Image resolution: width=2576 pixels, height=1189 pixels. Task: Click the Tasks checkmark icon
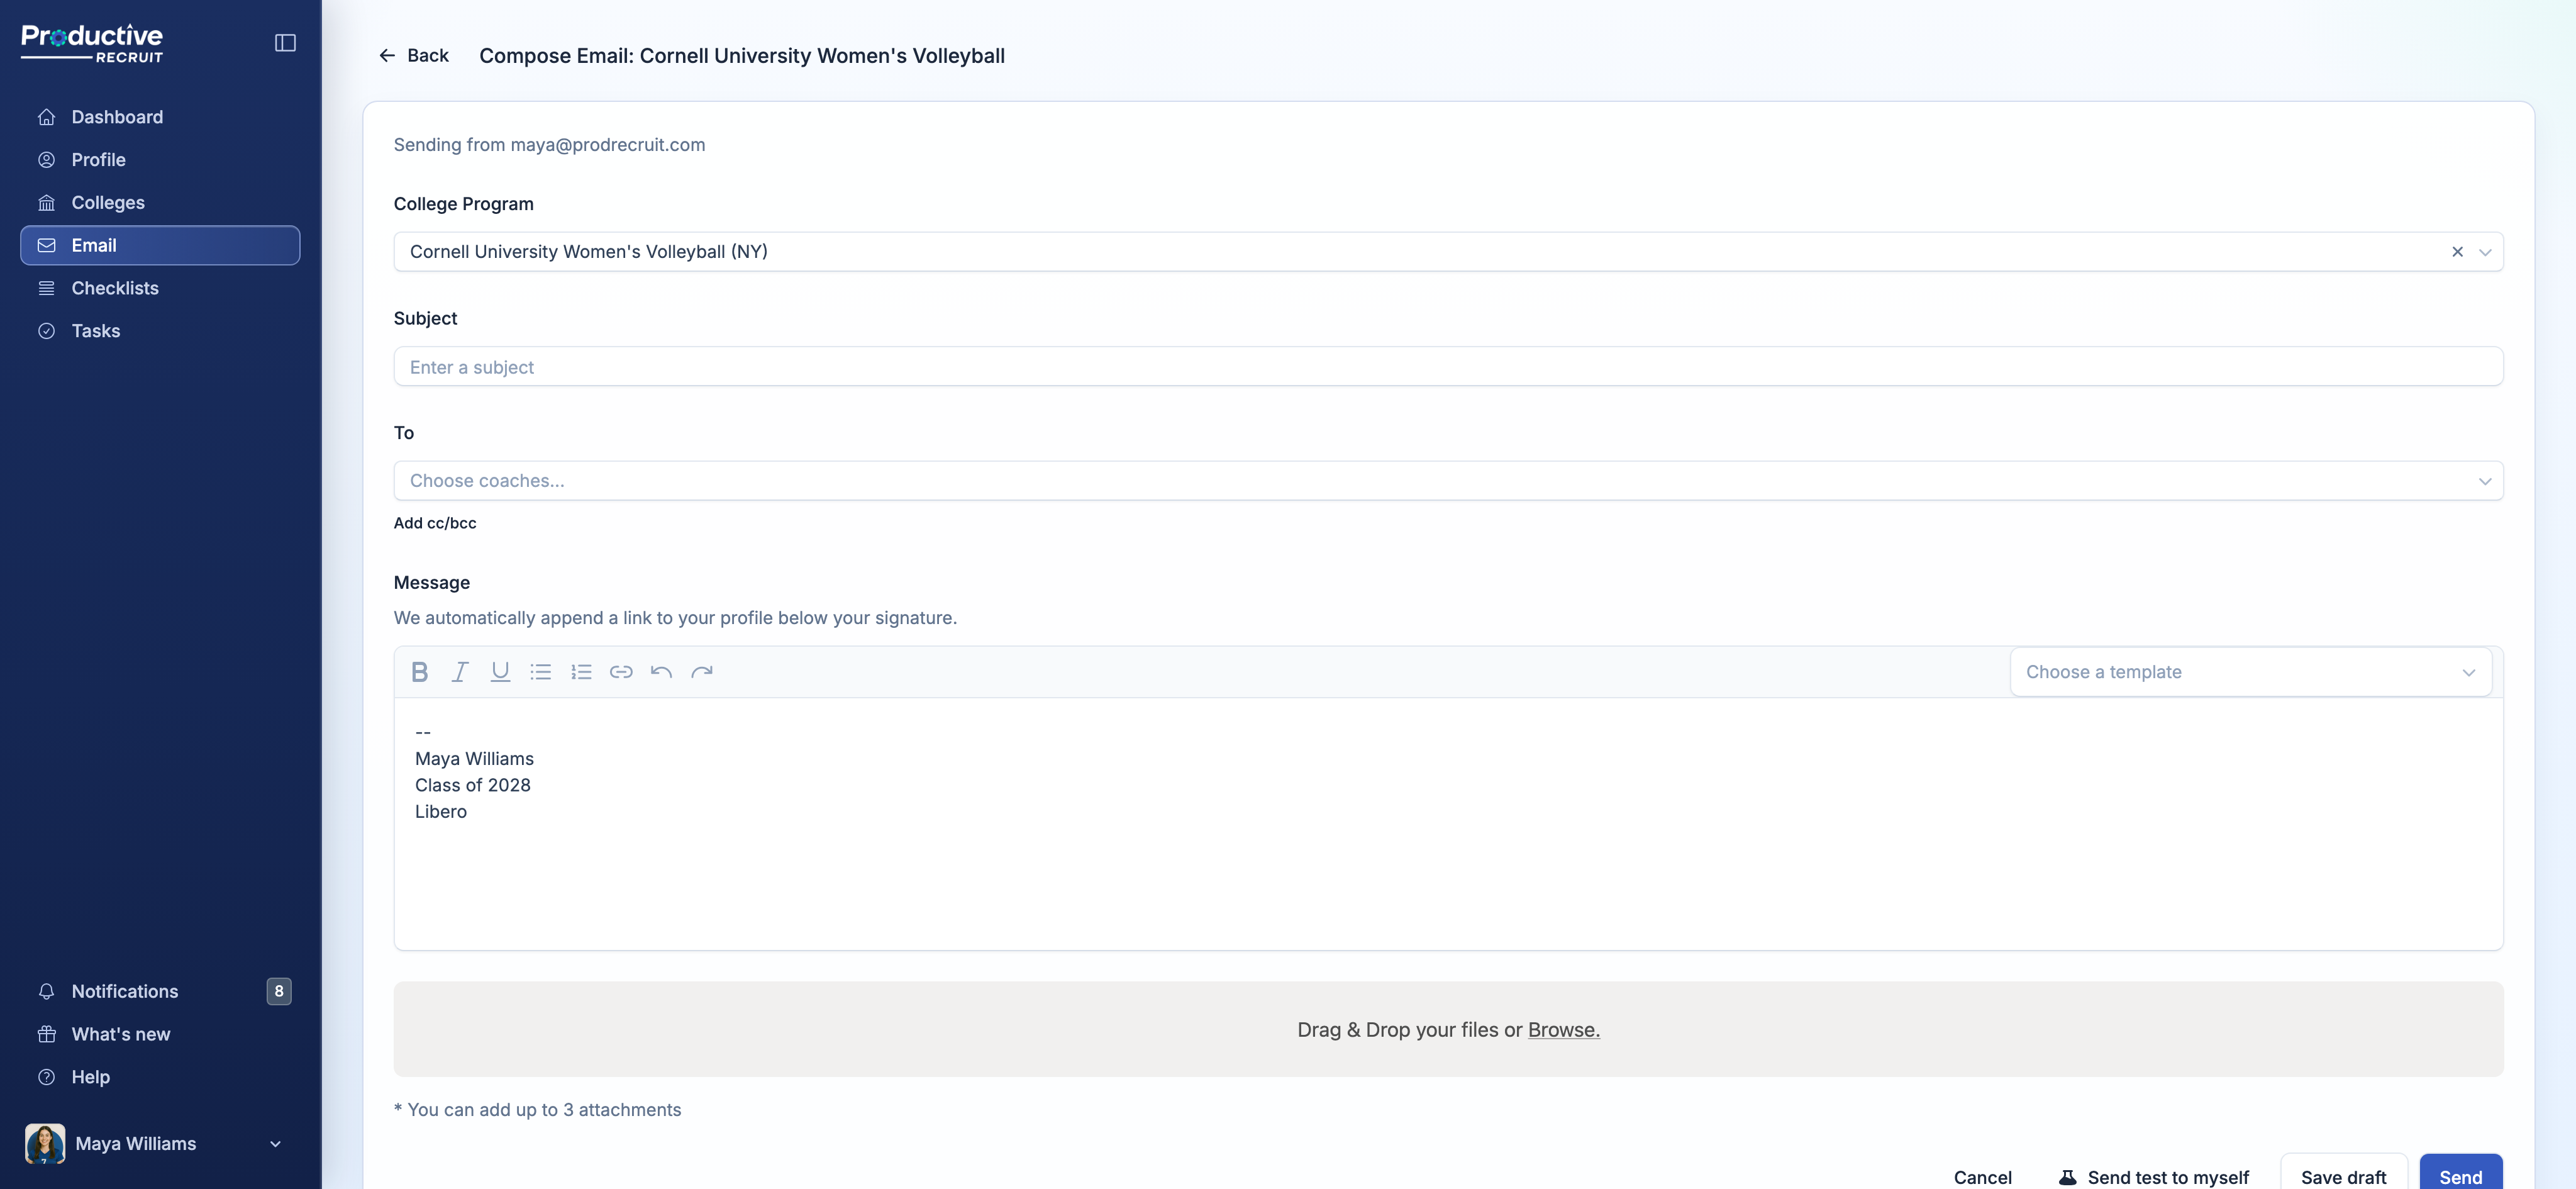tap(46, 331)
